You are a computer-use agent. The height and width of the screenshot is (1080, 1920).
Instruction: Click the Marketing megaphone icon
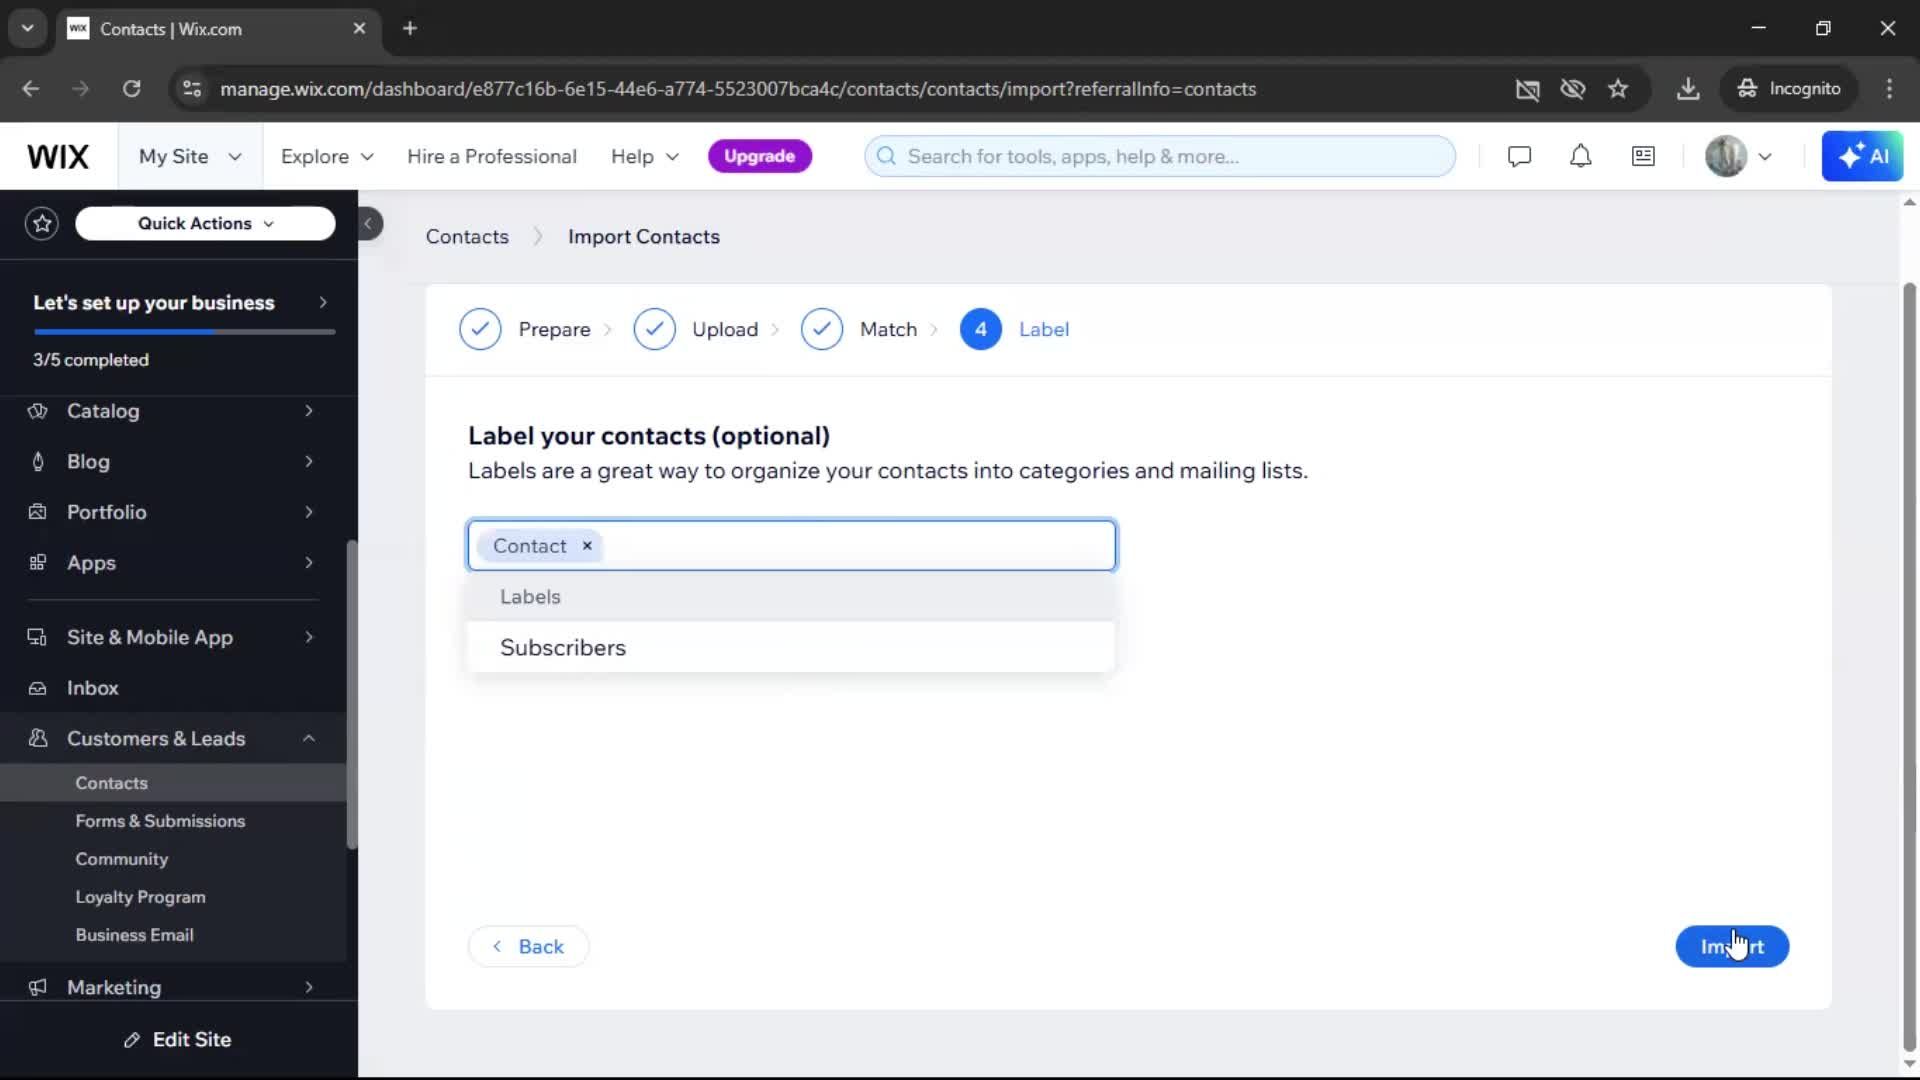(38, 987)
